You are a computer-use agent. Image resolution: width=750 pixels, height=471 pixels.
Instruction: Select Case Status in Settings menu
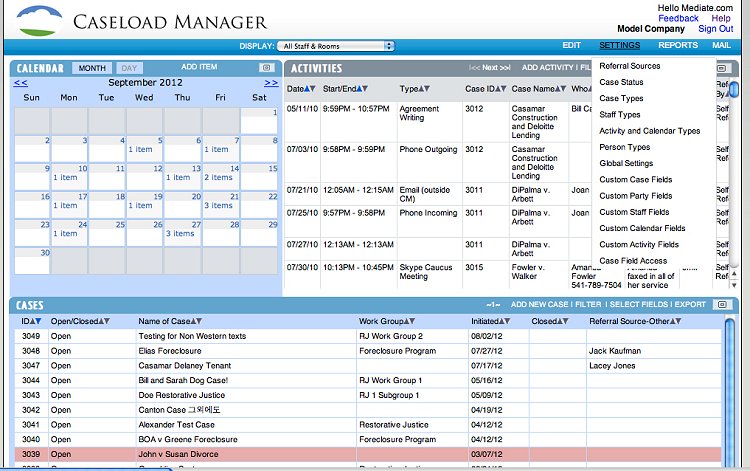(621, 82)
